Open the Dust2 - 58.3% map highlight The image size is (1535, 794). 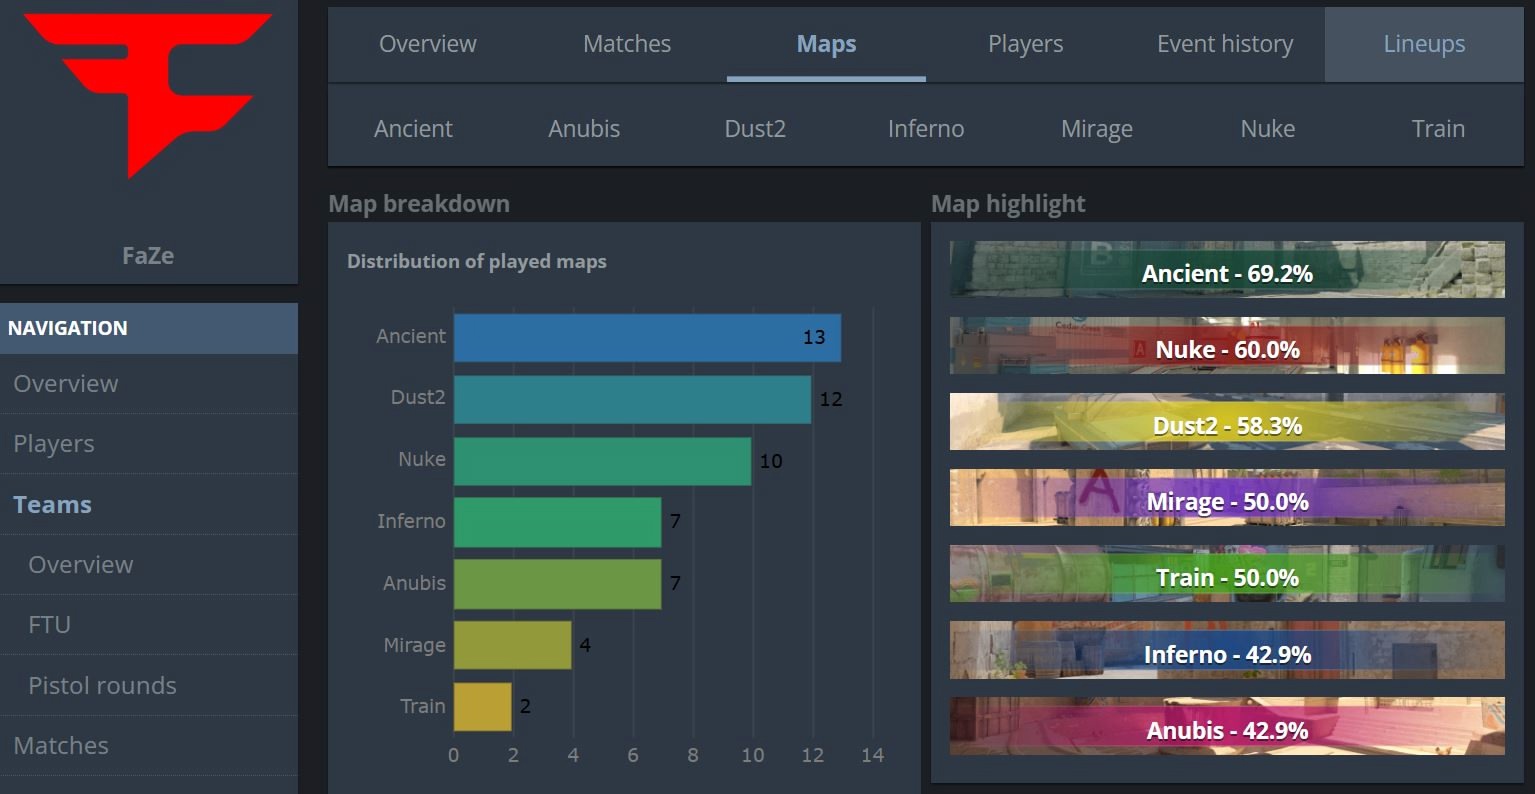point(1227,422)
